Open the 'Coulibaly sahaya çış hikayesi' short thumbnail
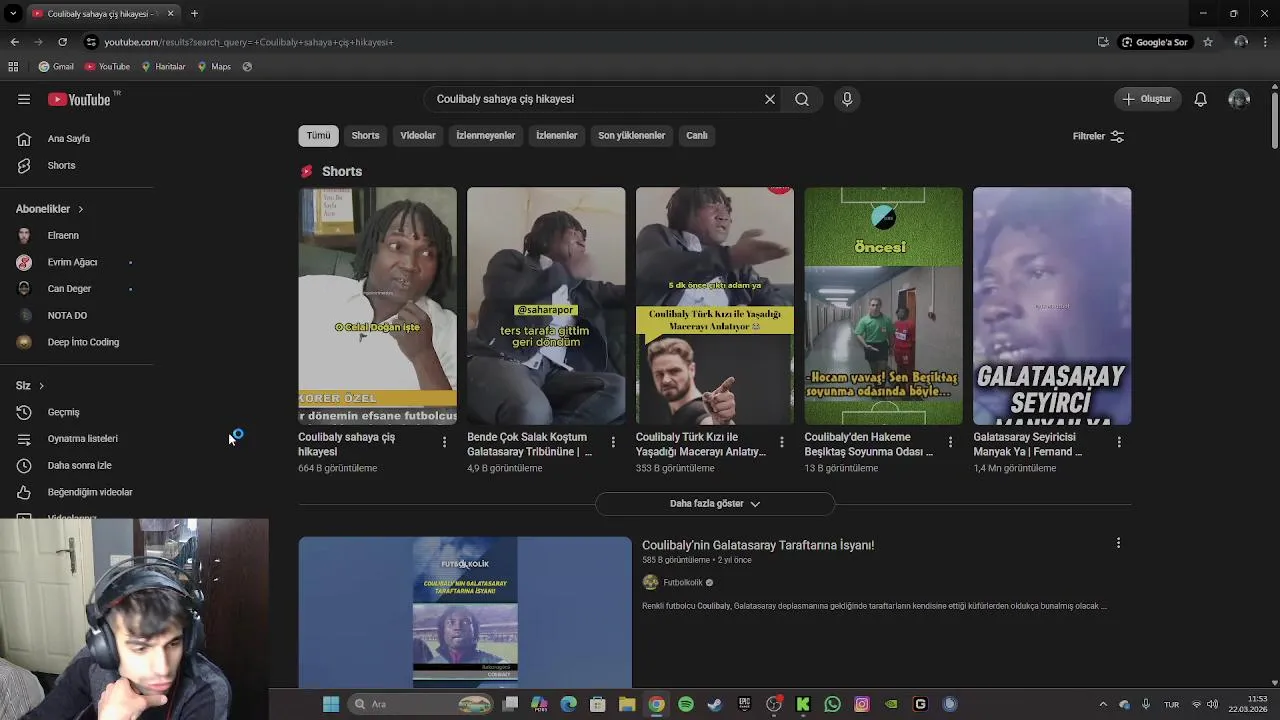1280x720 pixels. [377, 306]
